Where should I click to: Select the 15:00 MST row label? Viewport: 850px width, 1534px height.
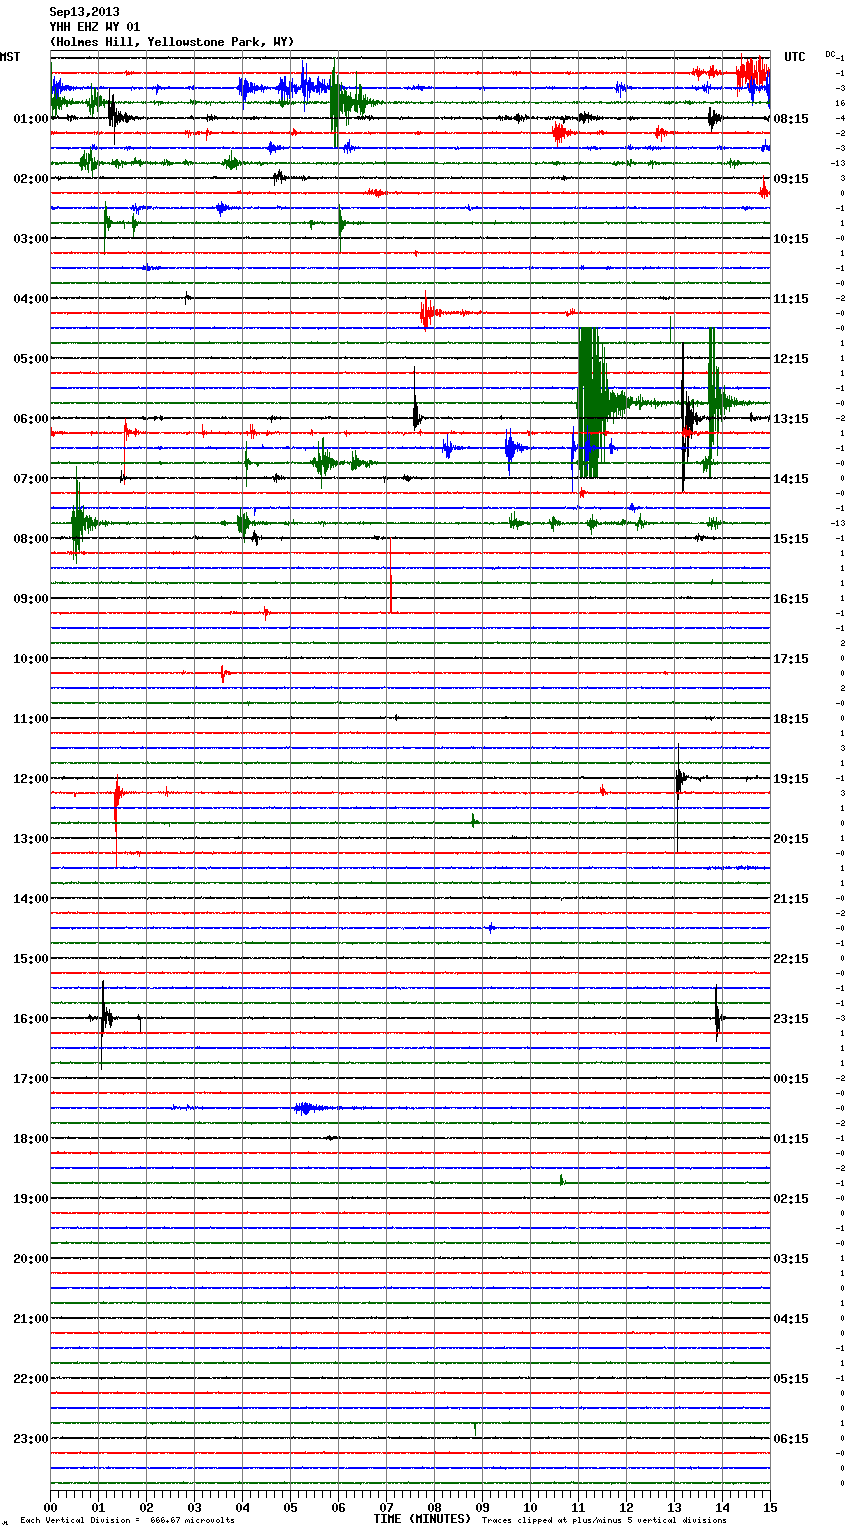click(x=30, y=959)
